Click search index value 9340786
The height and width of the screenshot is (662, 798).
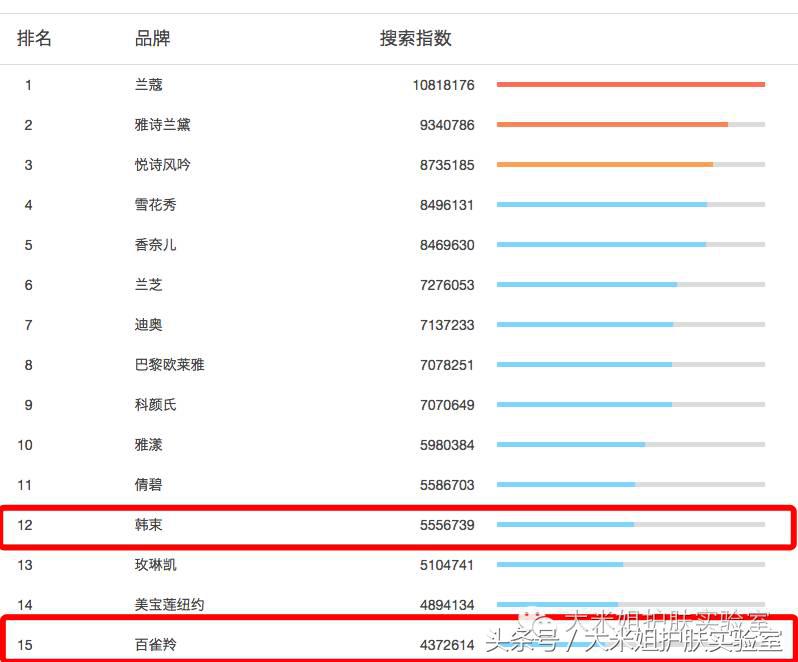[x=447, y=125]
